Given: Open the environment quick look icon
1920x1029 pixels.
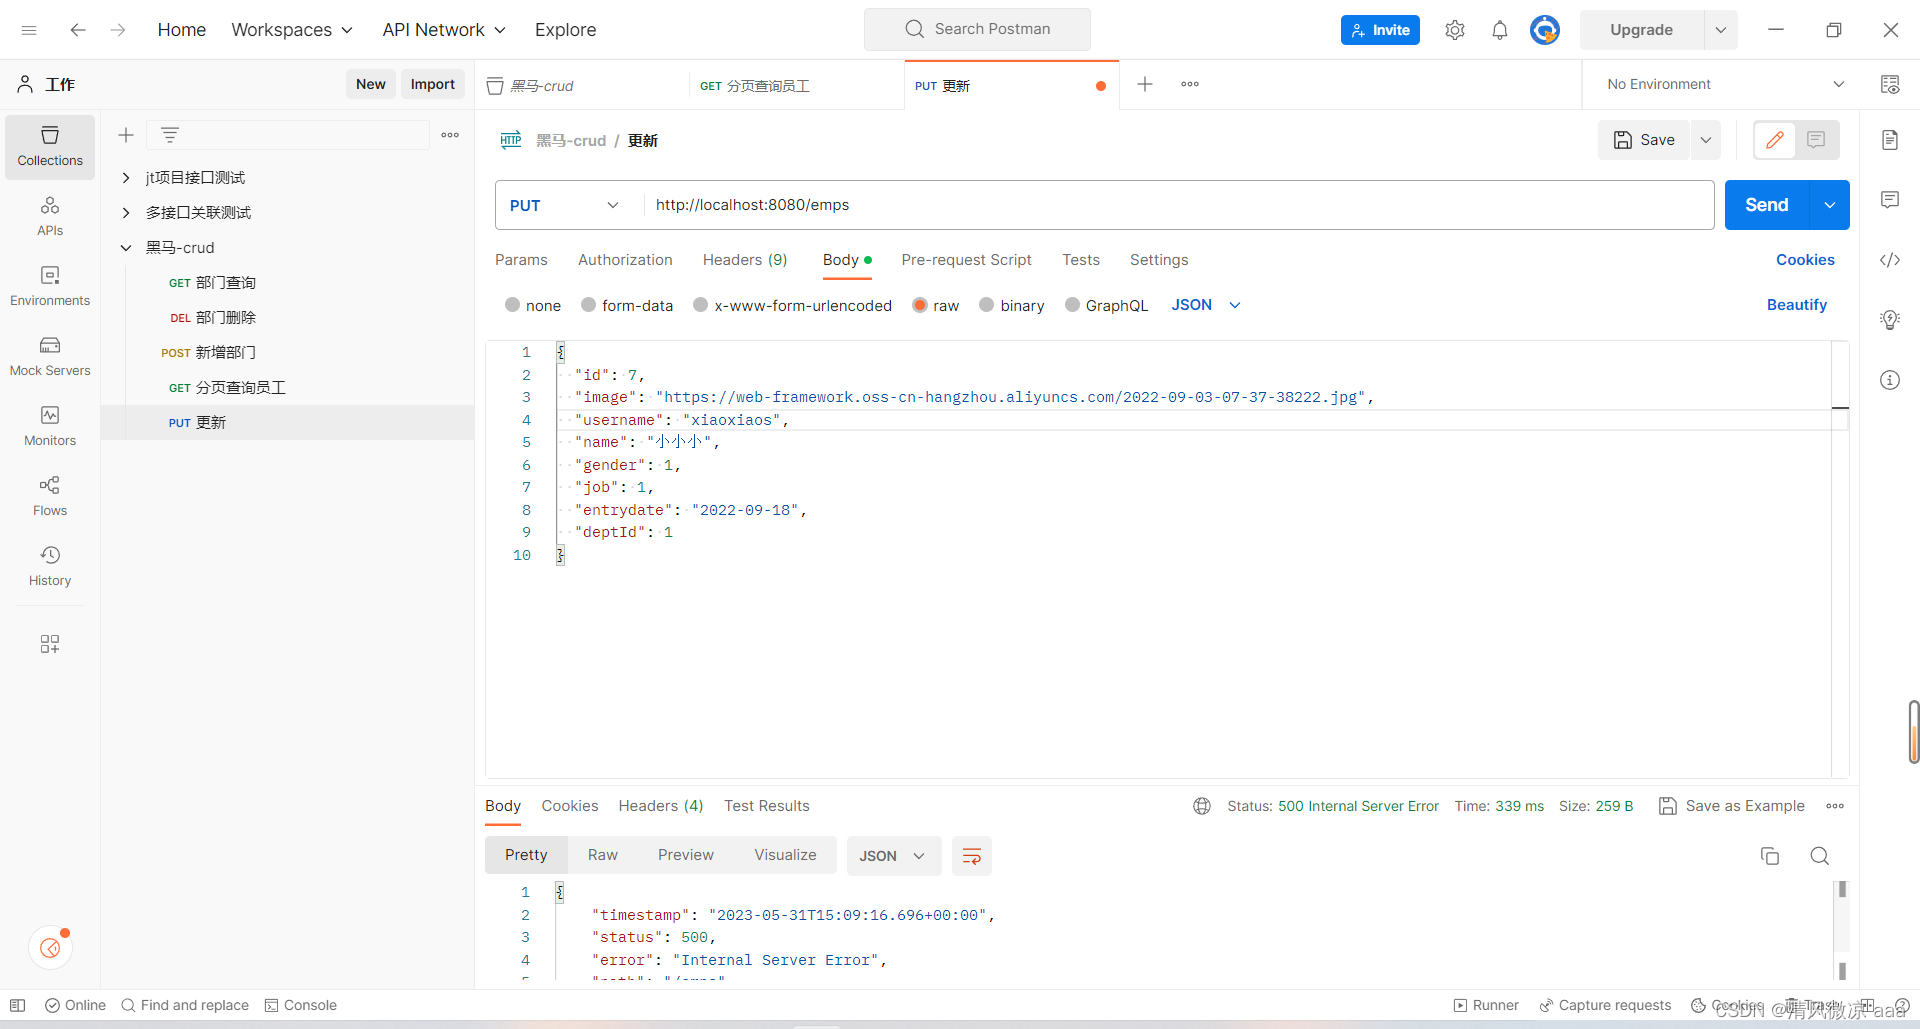Looking at the screenshot, I should click(x=1890, y=84).
